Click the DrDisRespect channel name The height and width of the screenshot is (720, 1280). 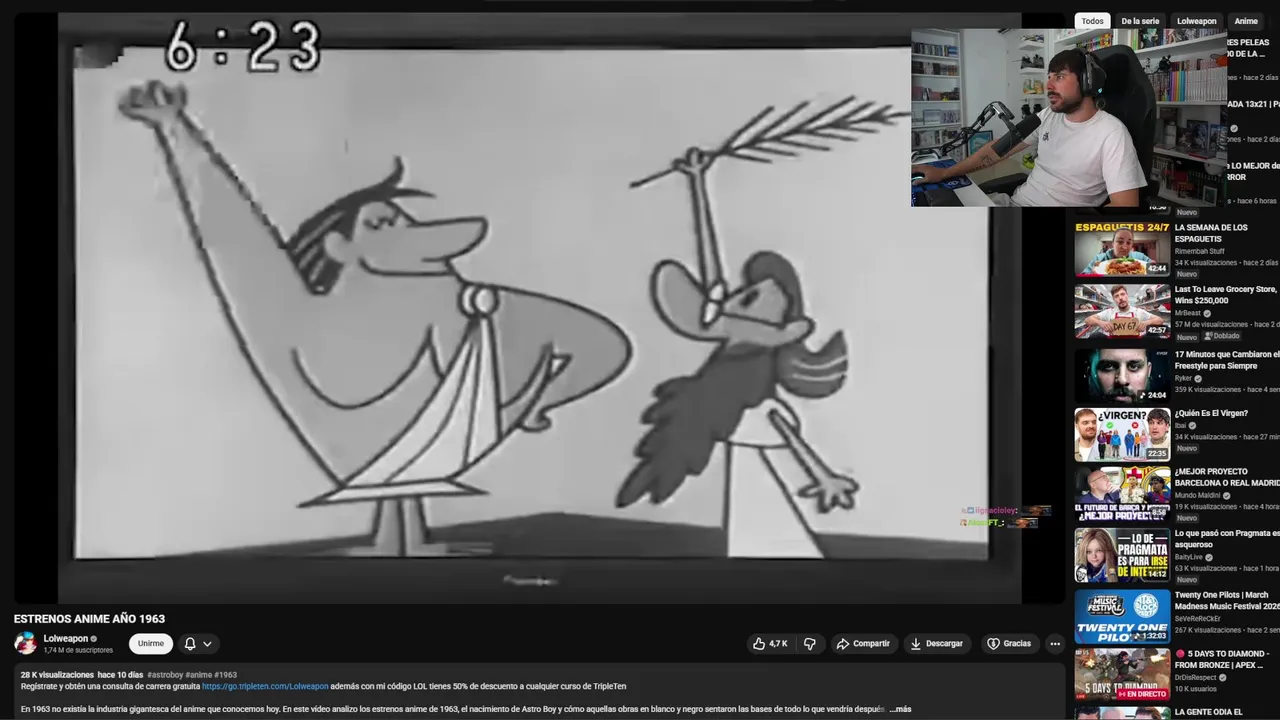1197,677
